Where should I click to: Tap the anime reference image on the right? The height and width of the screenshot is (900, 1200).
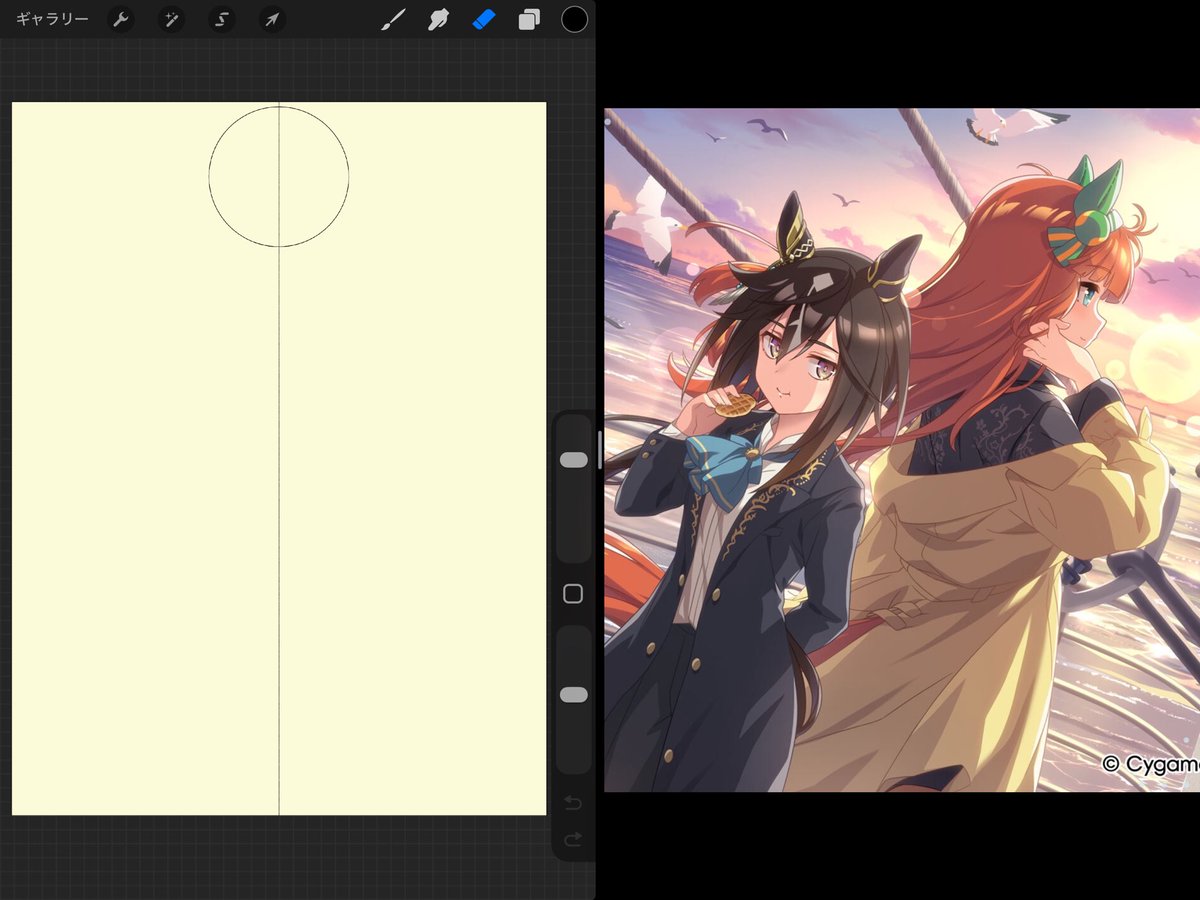click(902, 450)
